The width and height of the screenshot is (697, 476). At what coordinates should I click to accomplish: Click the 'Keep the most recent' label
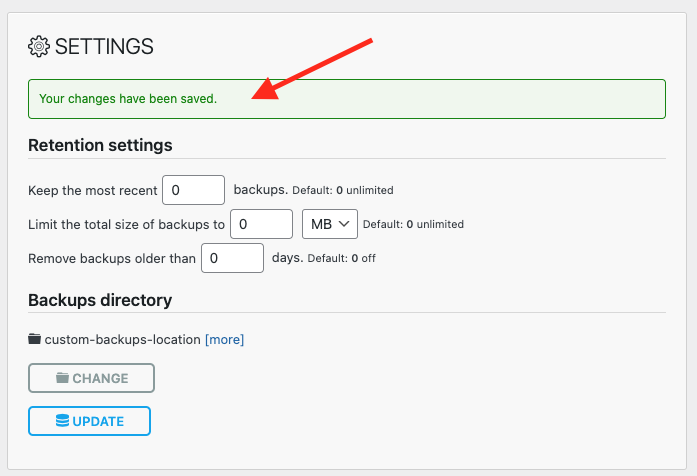click(x=93, y=190)
